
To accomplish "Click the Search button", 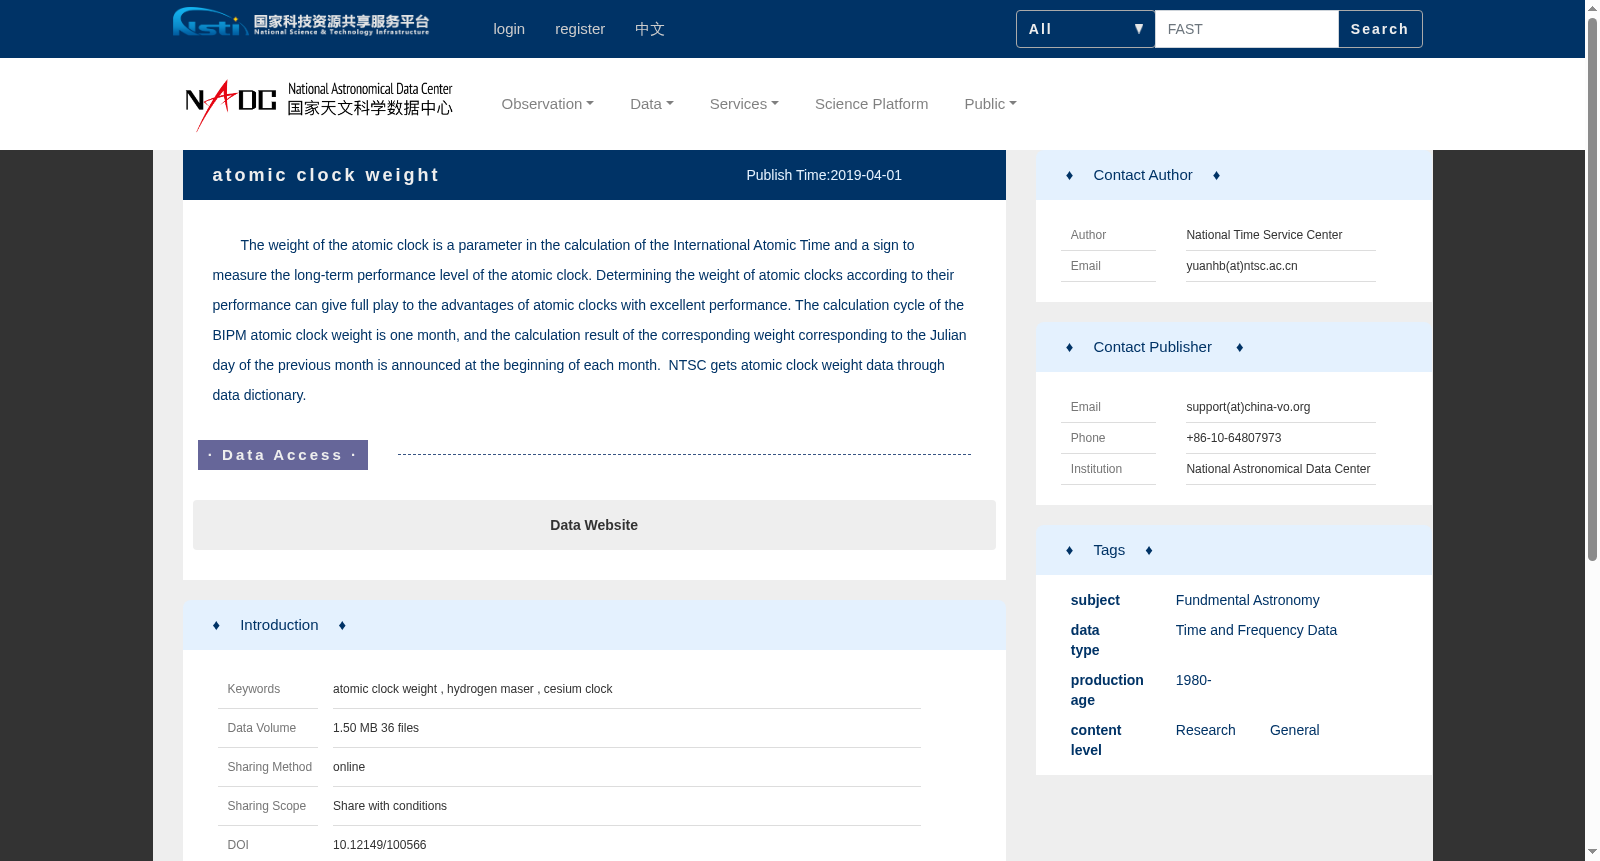I will click(x=1380, y=29).
